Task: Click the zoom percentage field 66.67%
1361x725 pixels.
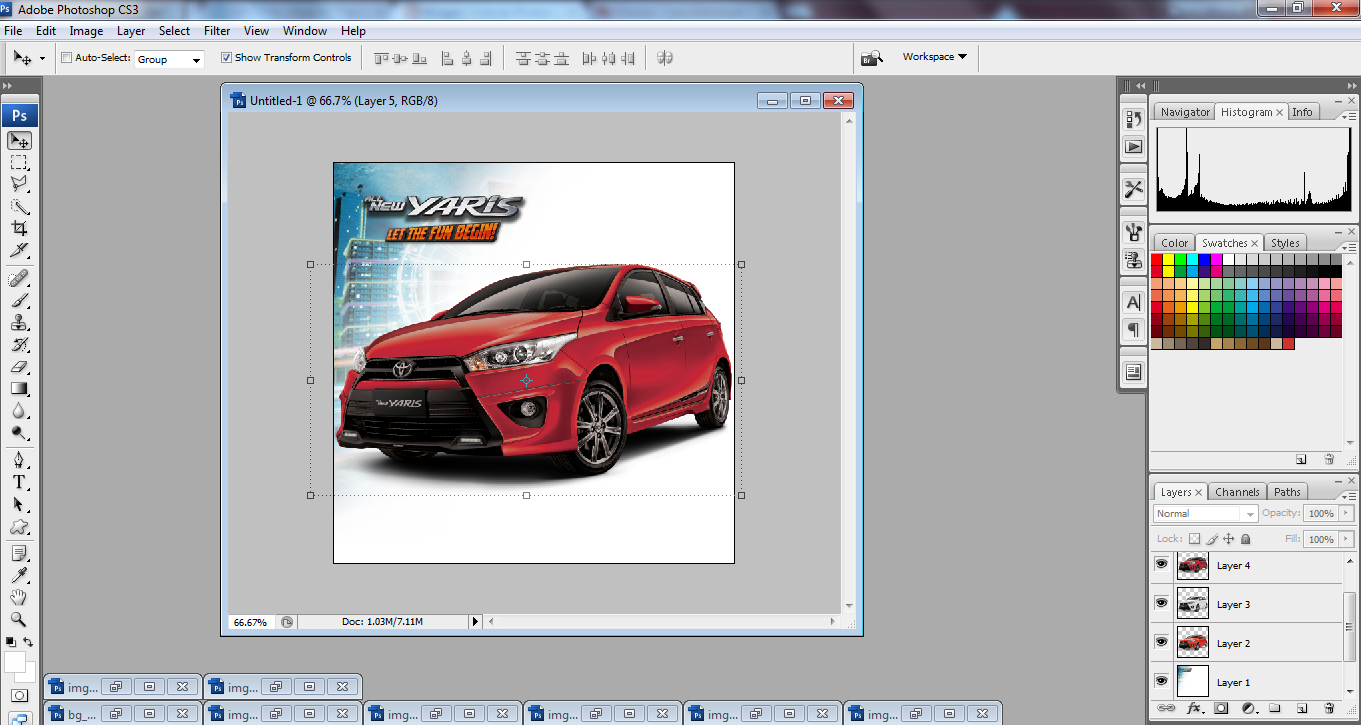Action: pos(250,622)
